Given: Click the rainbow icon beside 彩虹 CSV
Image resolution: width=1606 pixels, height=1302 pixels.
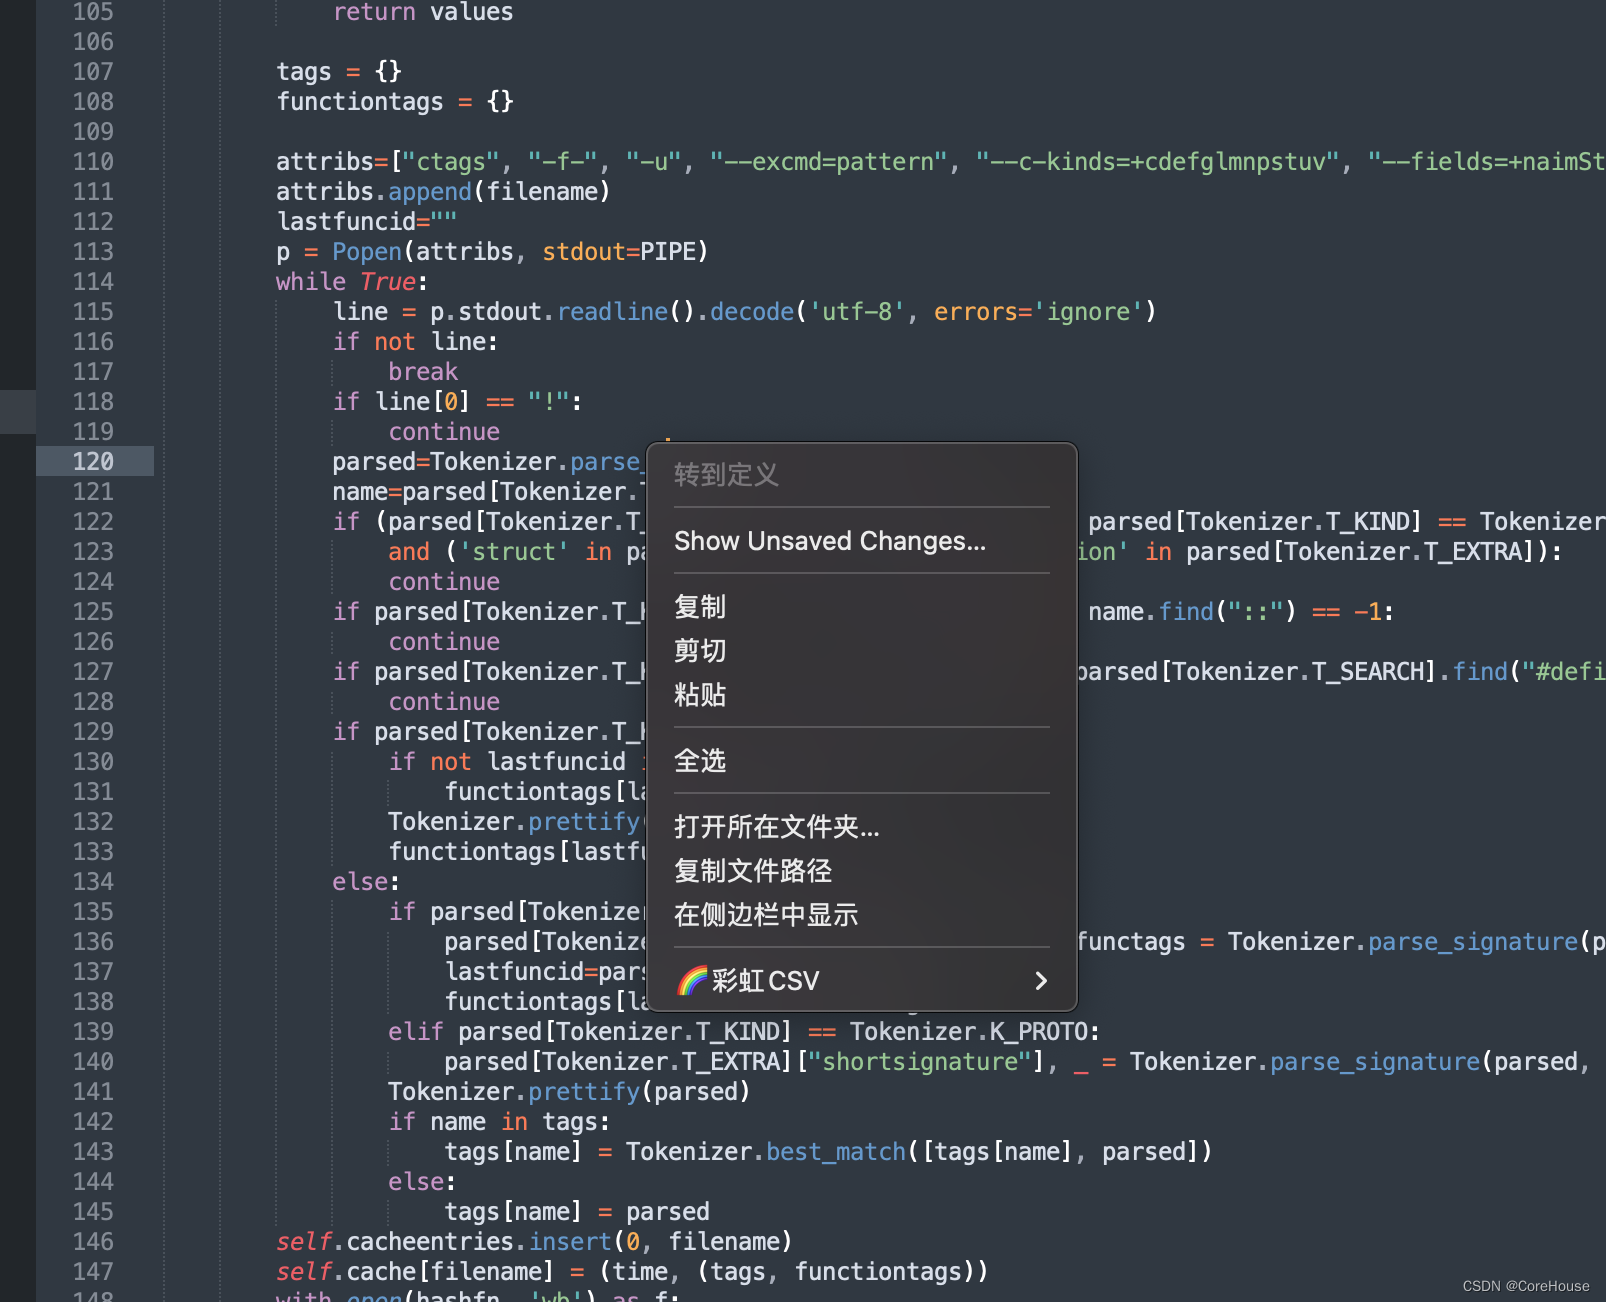Looking at the screenshot, I should click(x=692, y=980).
